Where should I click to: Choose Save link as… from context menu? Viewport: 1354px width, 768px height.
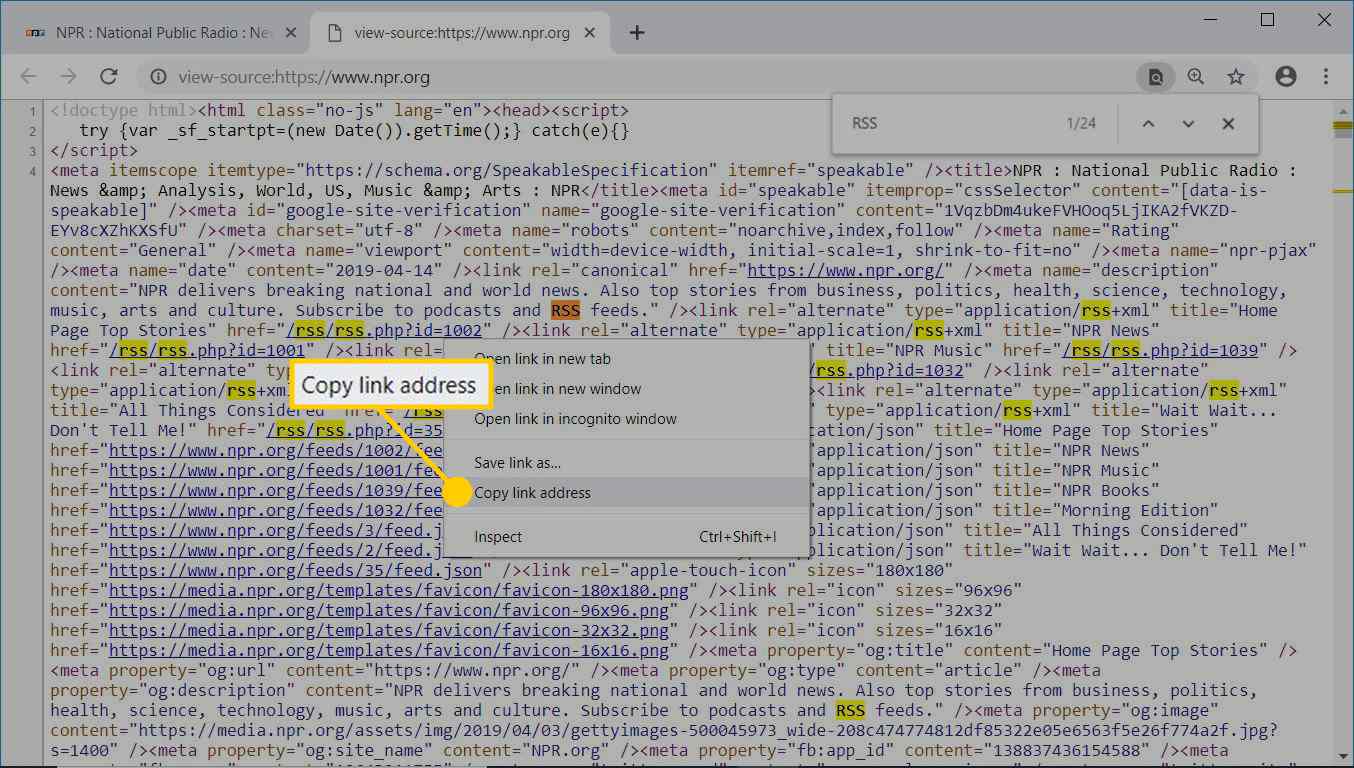tap(518, 463)
